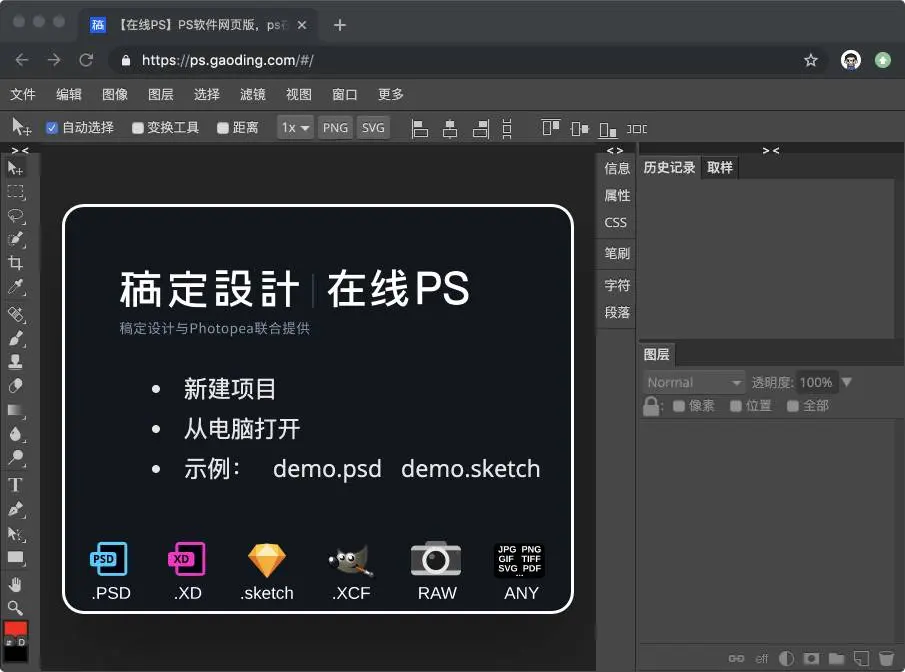Distribute horizontal spacing icon
This screenshot has width=905, height=672.
tap(637, 129)
